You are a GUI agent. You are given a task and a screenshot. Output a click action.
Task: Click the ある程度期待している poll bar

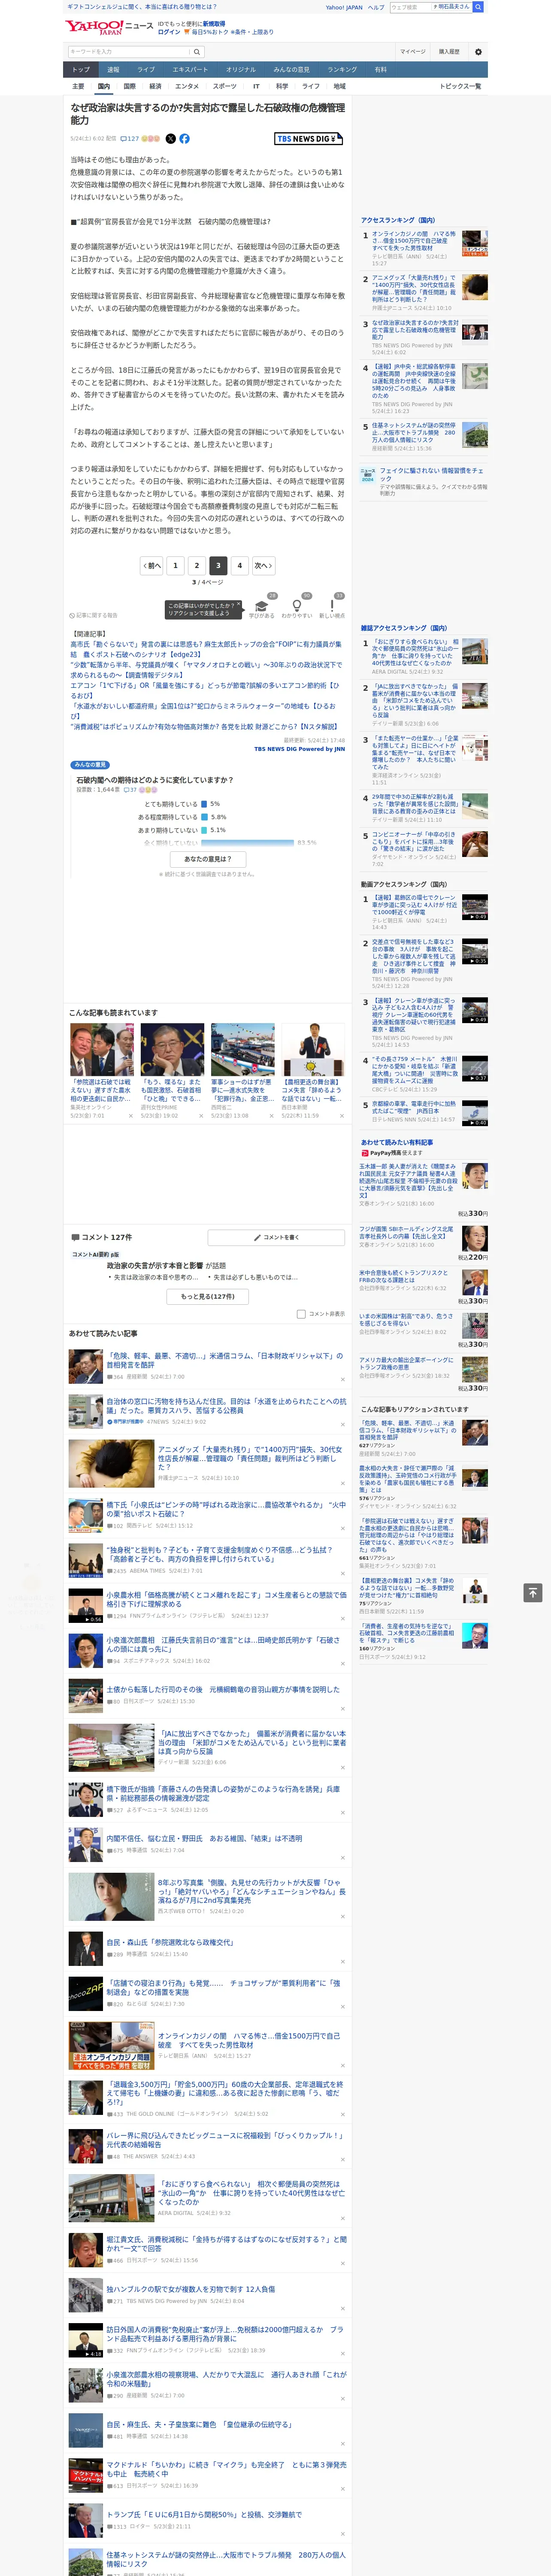[205, 816]
